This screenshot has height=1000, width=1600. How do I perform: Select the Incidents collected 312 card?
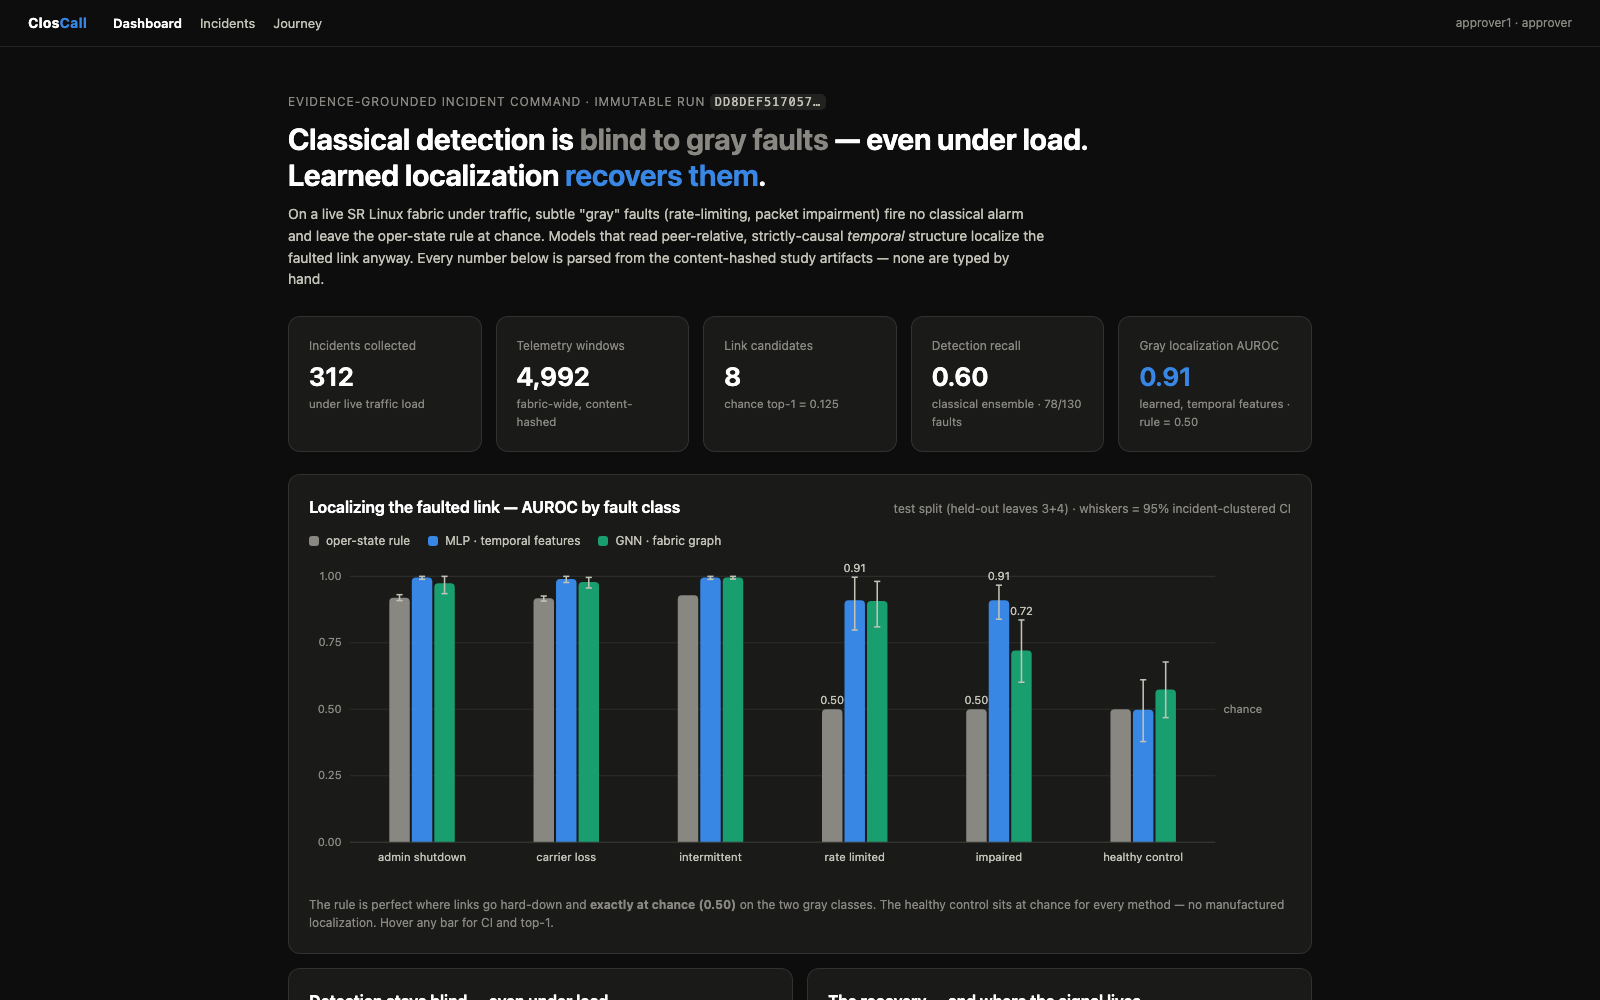coord(385,384)
